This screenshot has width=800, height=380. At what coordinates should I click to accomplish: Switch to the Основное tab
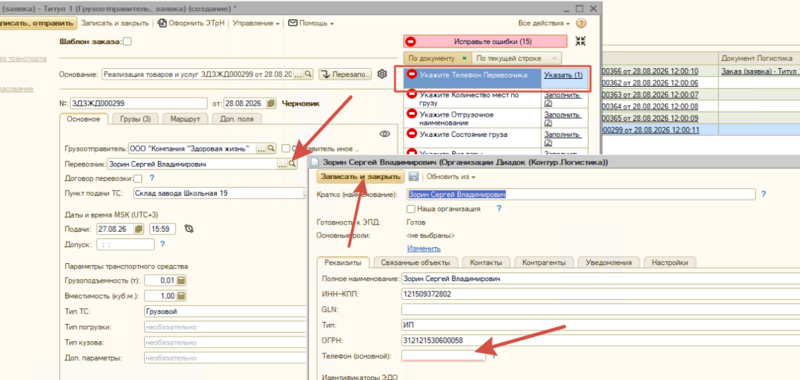coord(84,119)
